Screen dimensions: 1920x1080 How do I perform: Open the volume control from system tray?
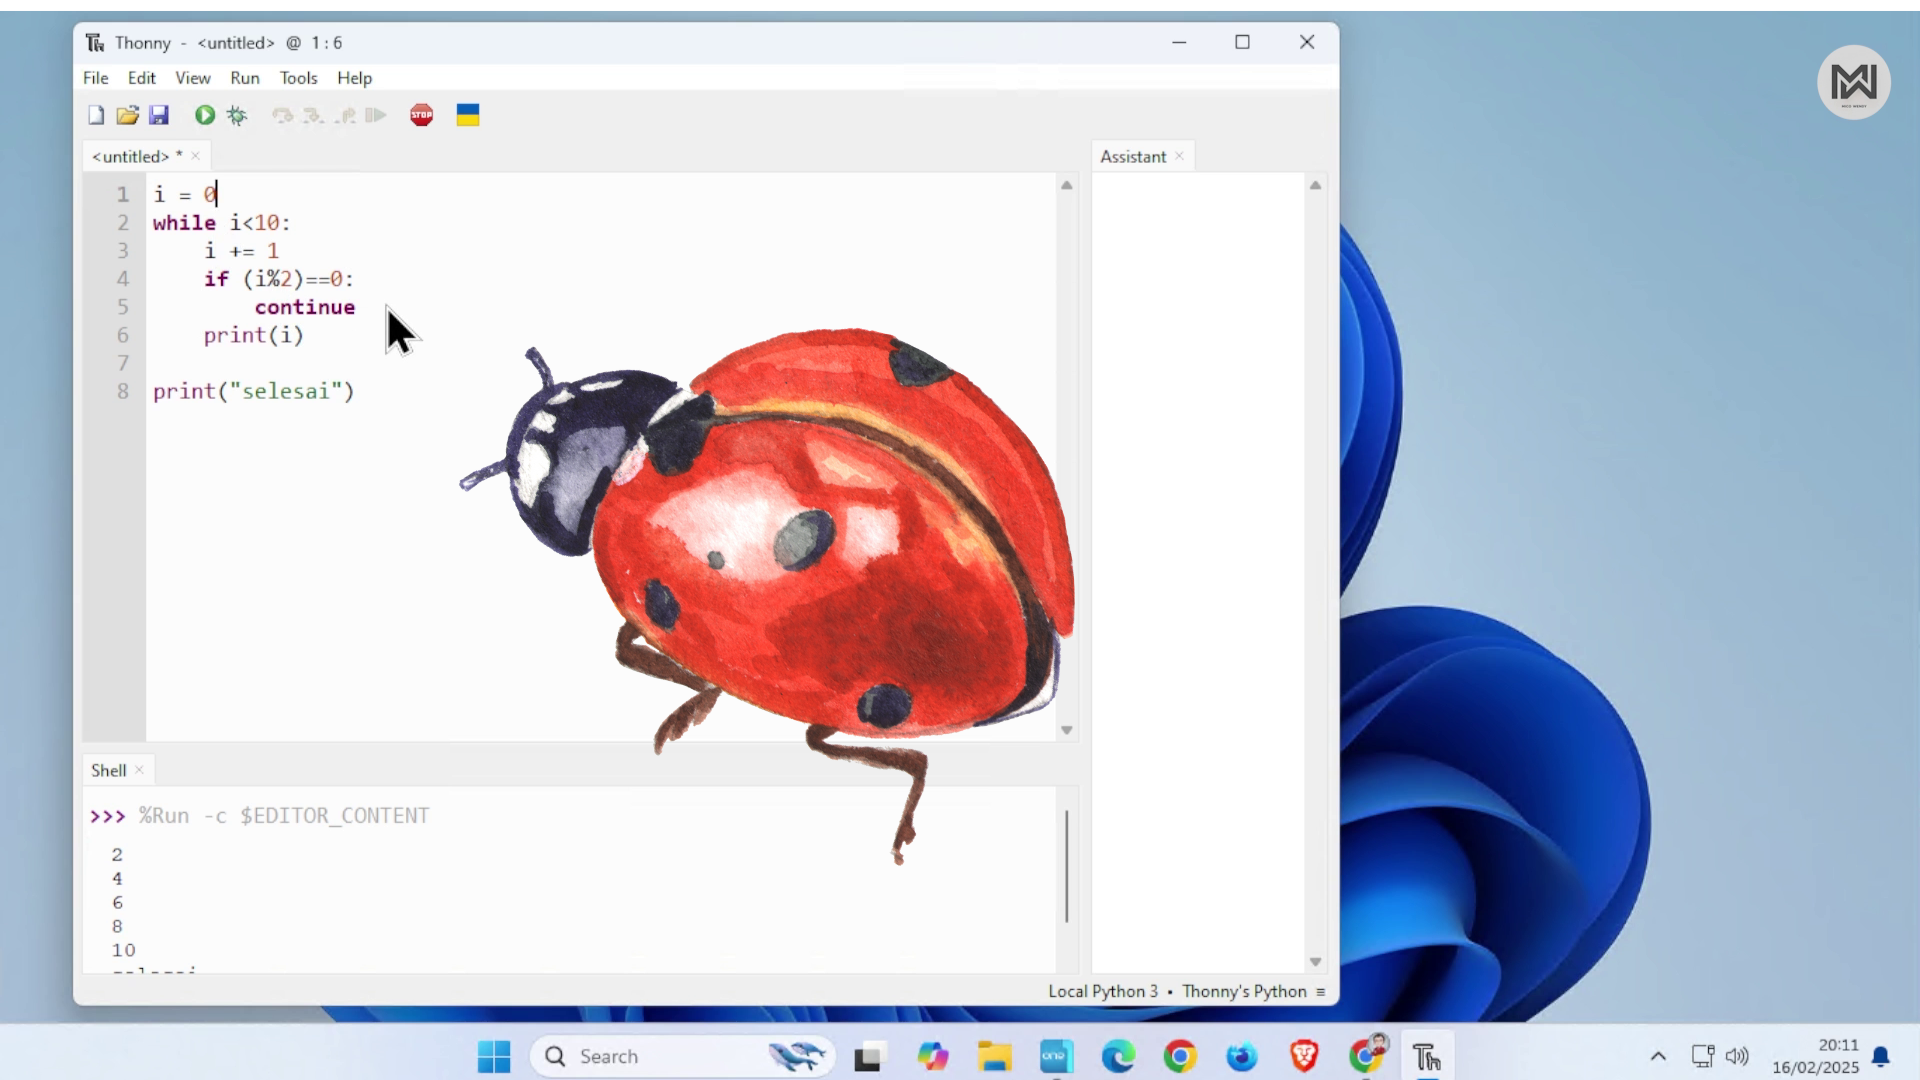tap(1739, 1056)
